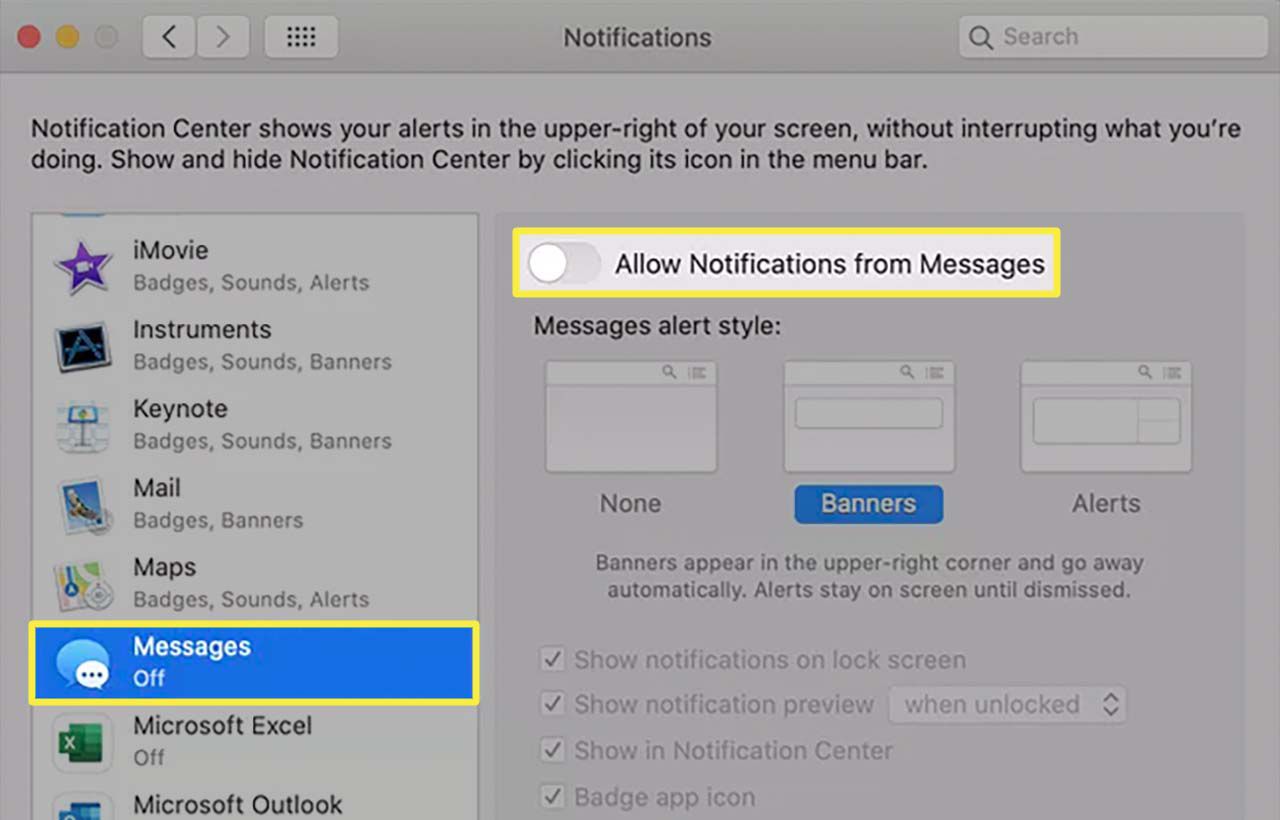Go back with the left arrow button
Image resolution: width=1280 pixels, height=820 pixels.
169,38
